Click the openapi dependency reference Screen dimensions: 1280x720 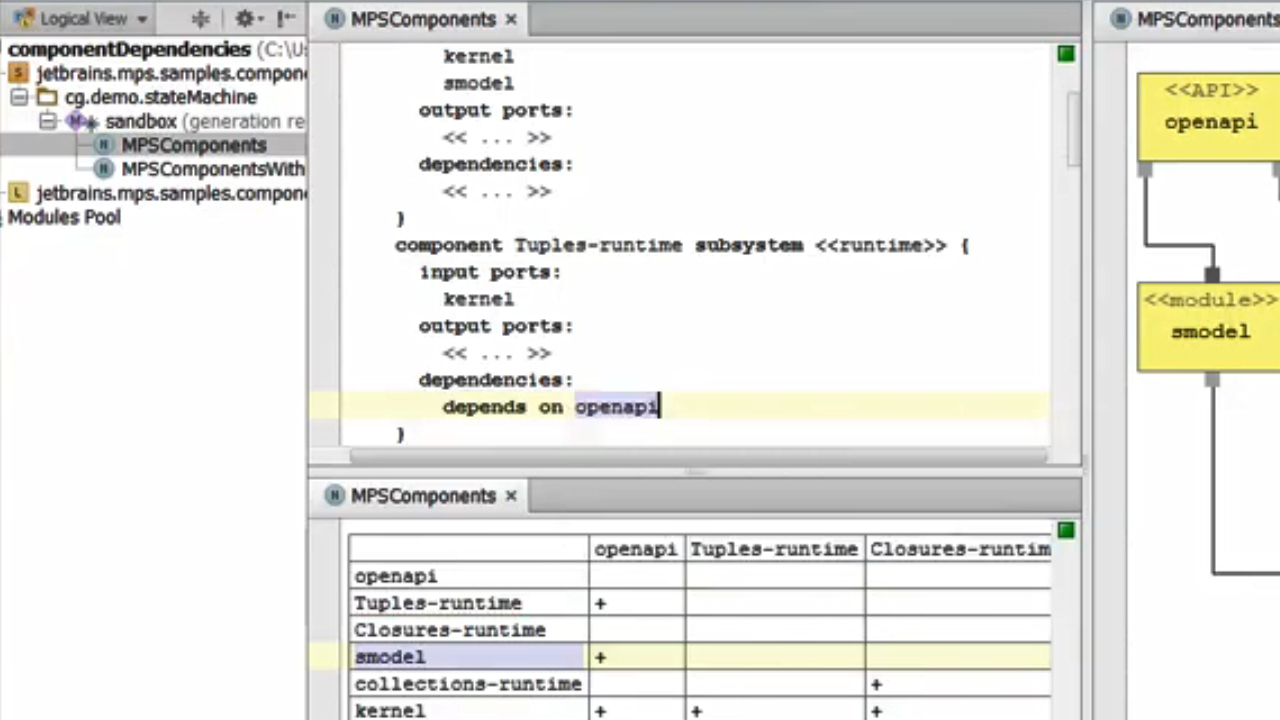tap(615, 407)
